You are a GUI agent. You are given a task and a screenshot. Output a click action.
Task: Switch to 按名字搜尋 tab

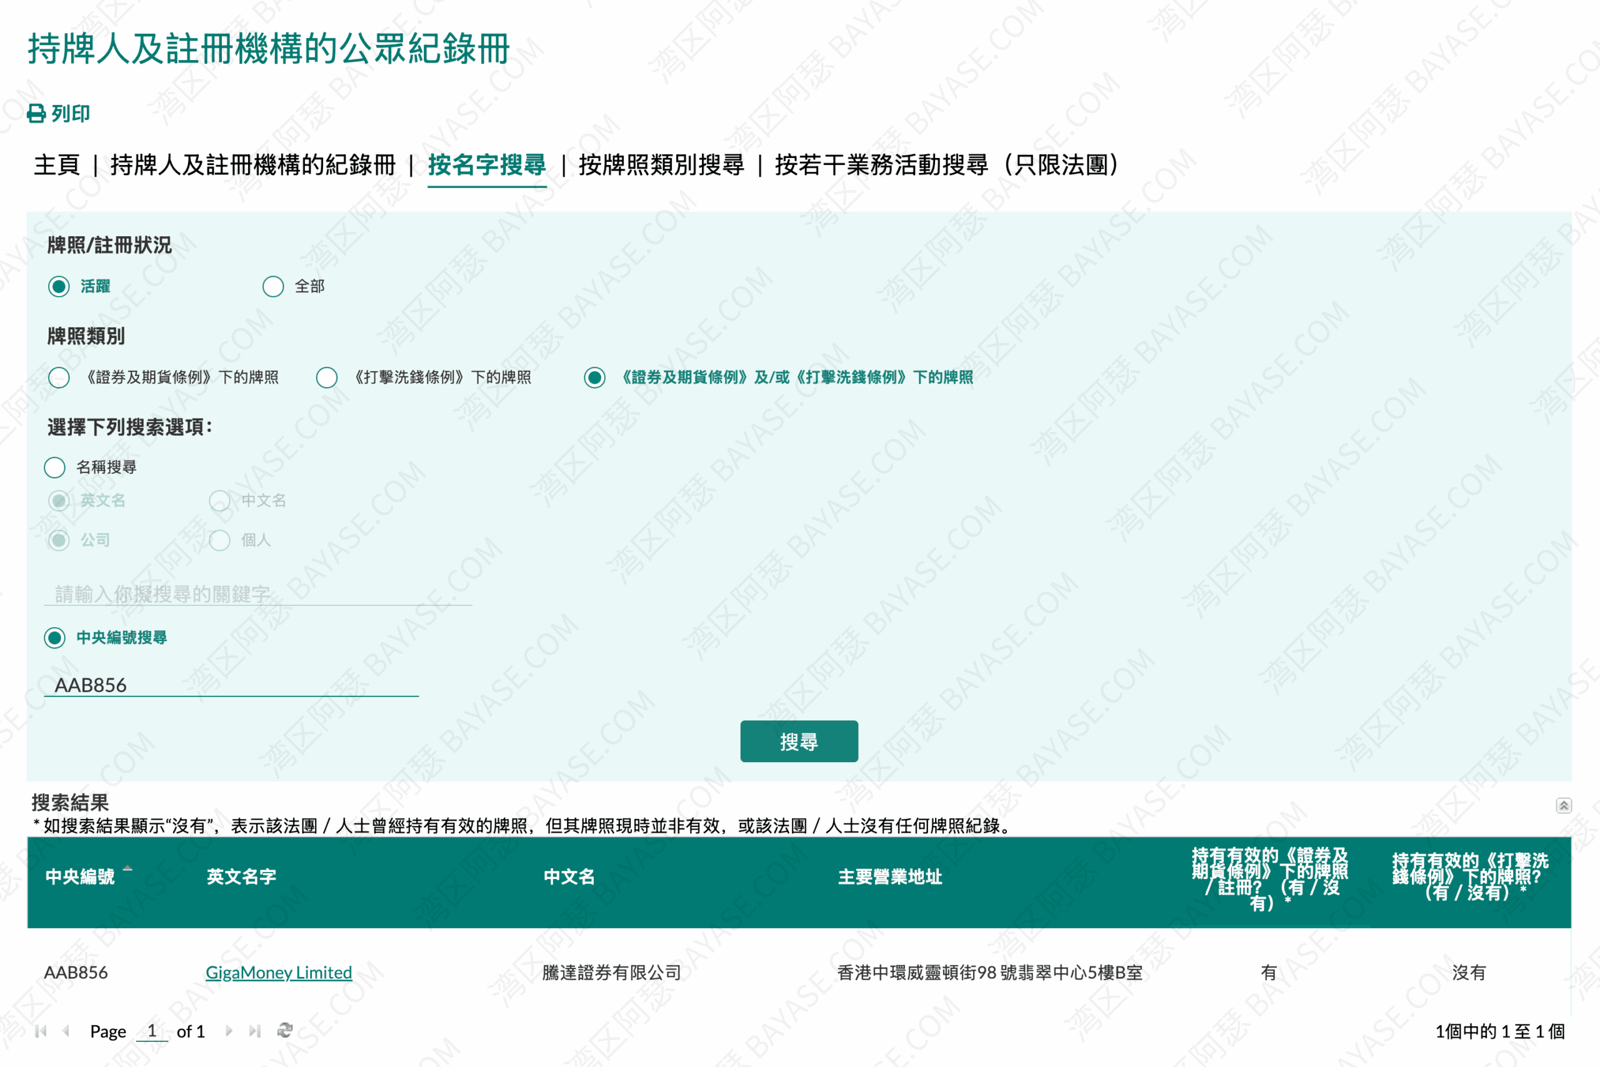point(487,165)
